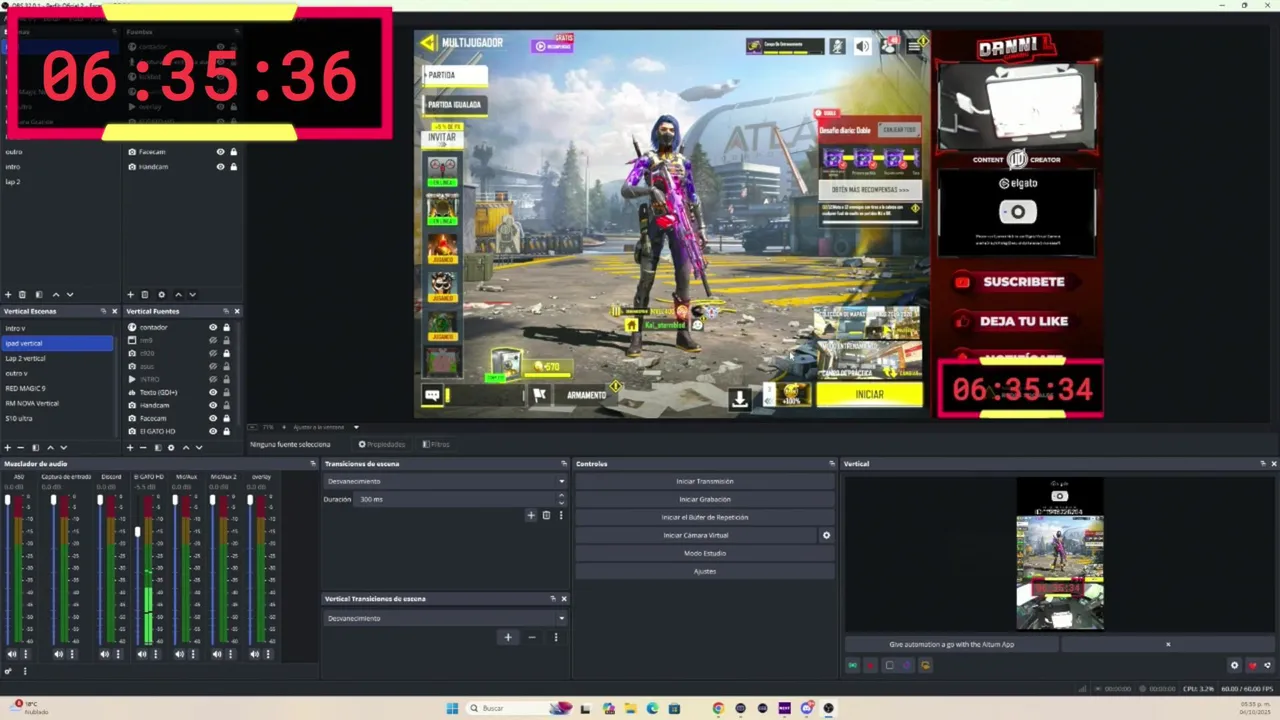Click the vertical preview thumbnail
Image resolution: width=1280 pixels, height=720 pixels.
point(1060,554)
